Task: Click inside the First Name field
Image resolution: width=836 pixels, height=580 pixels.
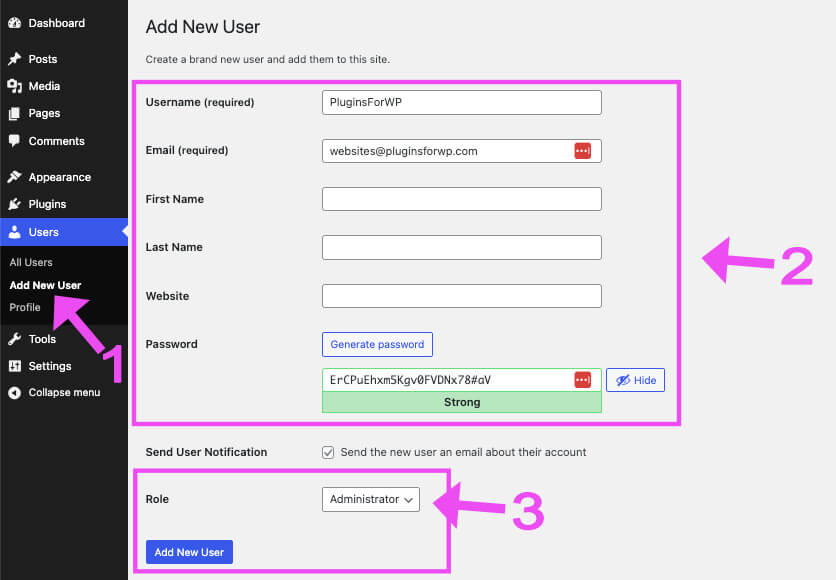Action: click(x=461, y=198)
